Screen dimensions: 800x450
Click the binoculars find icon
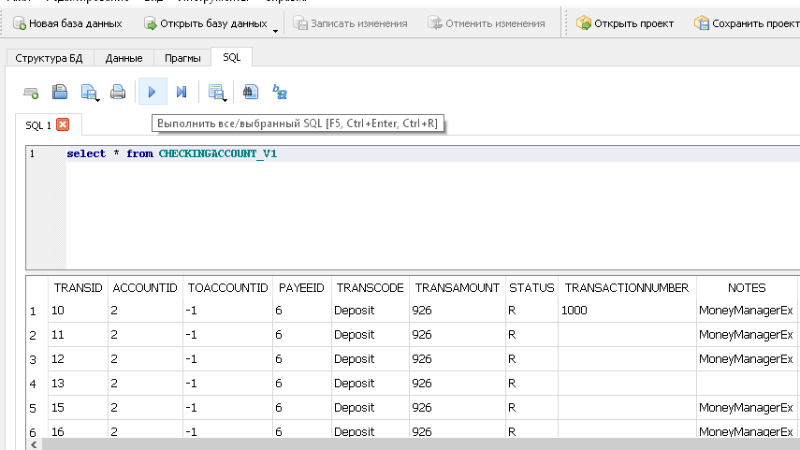point(251,92)
